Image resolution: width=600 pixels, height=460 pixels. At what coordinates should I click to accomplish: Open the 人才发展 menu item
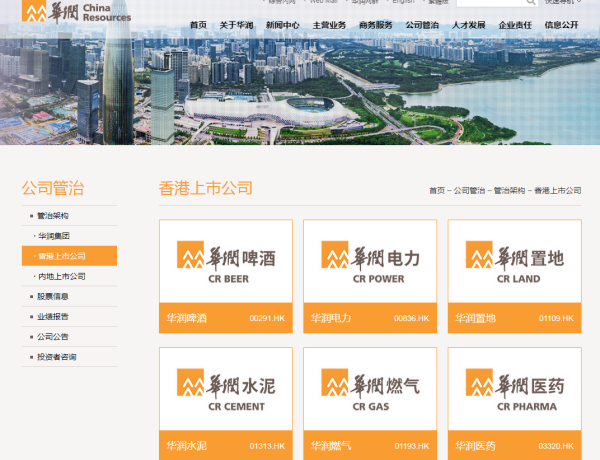[x=469, y=25]
